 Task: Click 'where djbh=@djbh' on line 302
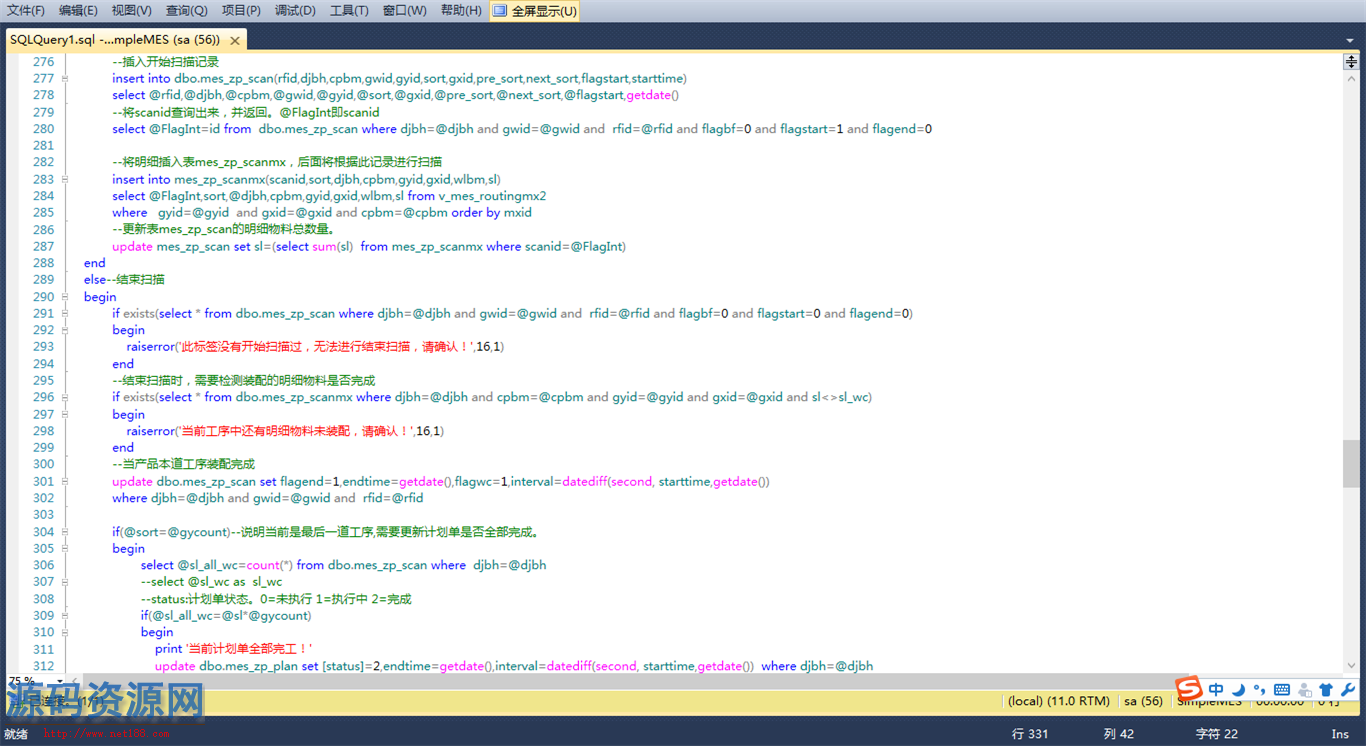tap(168, 498)
